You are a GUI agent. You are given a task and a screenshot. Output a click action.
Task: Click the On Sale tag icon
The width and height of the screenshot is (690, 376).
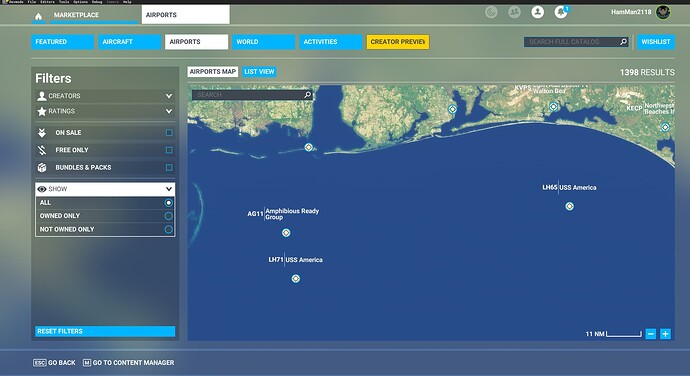[x=42, y=133]
